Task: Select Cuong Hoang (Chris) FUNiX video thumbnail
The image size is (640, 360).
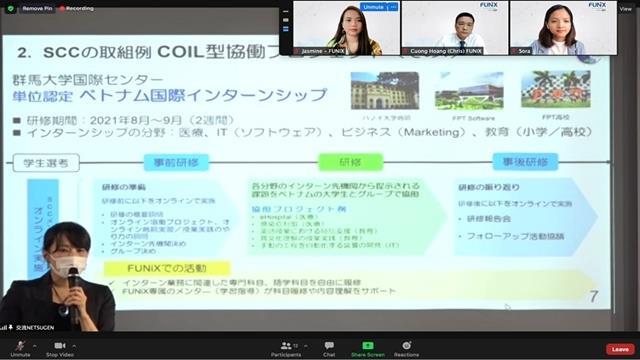Action: pos(455,28)
